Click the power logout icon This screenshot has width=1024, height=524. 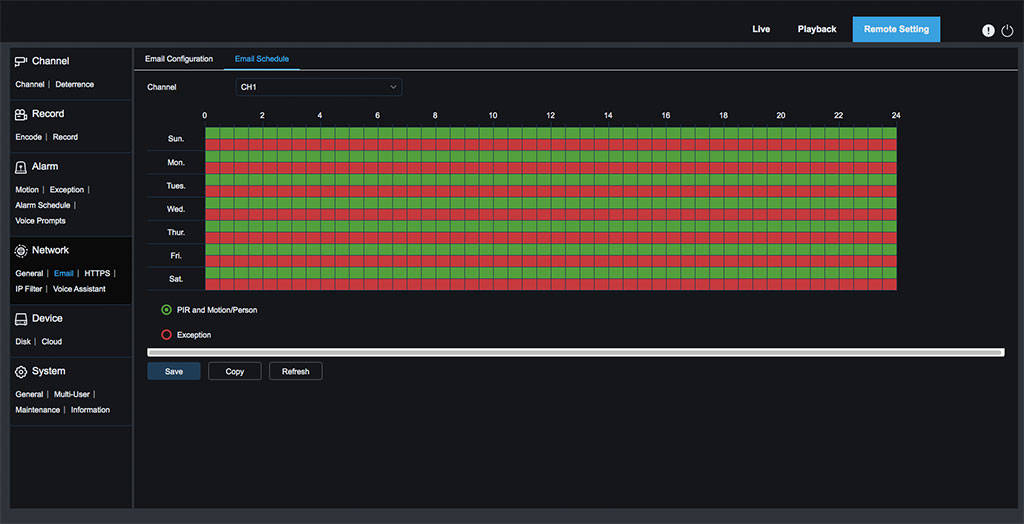[x=1007, y=30]
